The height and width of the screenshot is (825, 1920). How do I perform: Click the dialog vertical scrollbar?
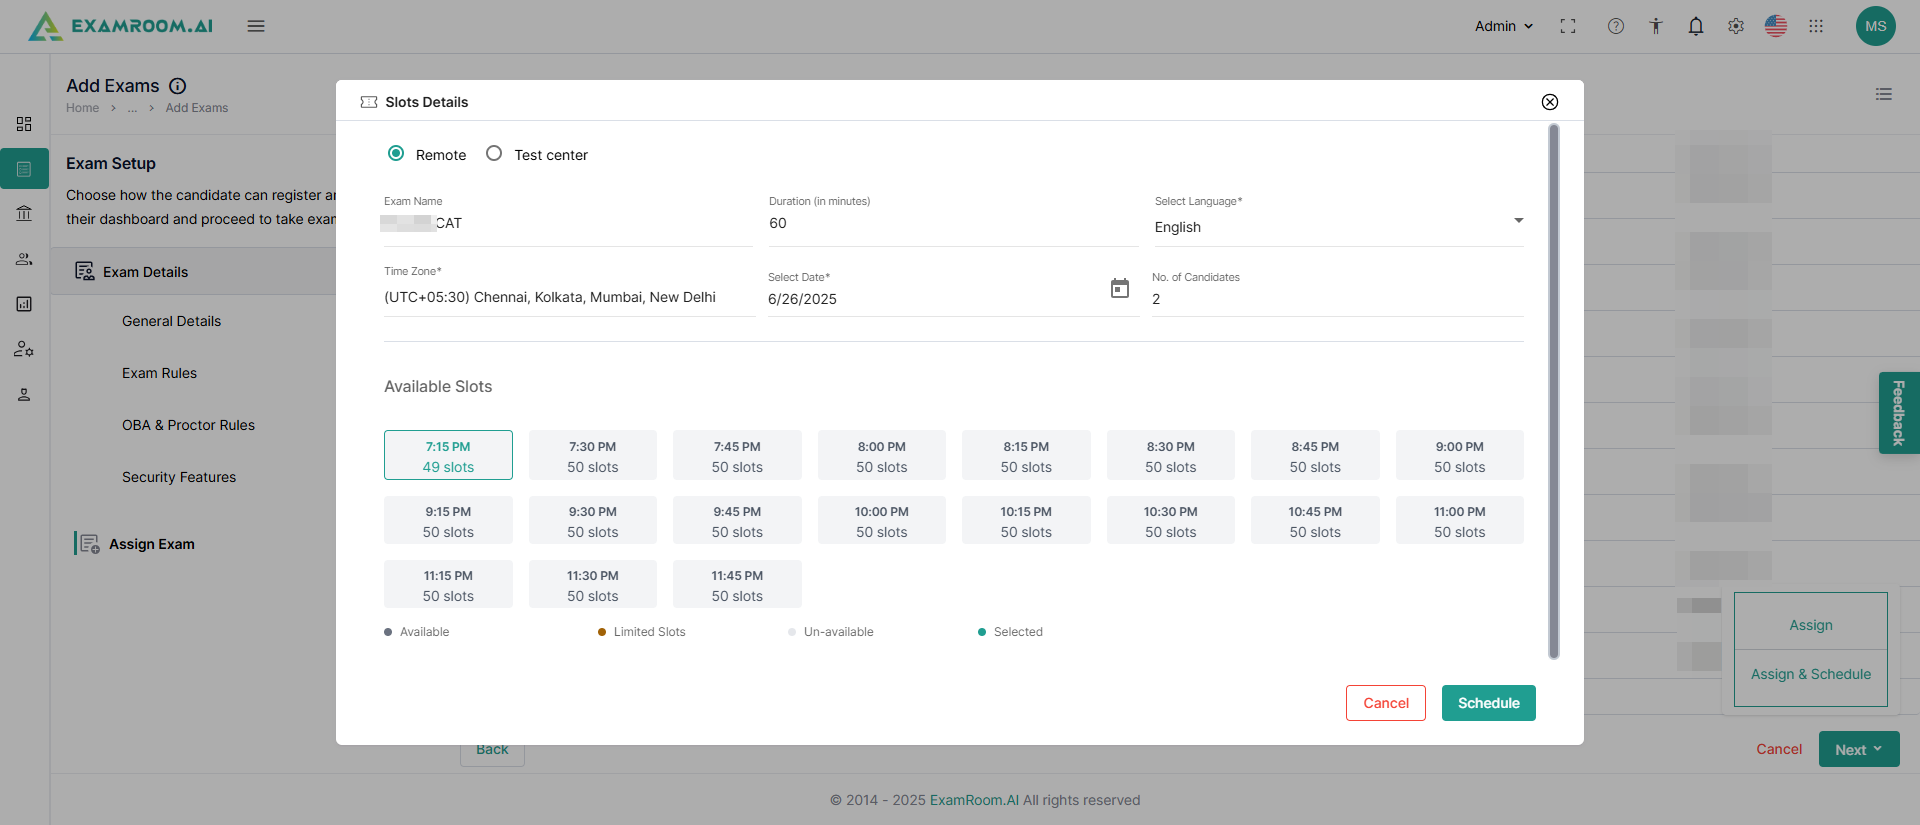(x=1553, y=390)
